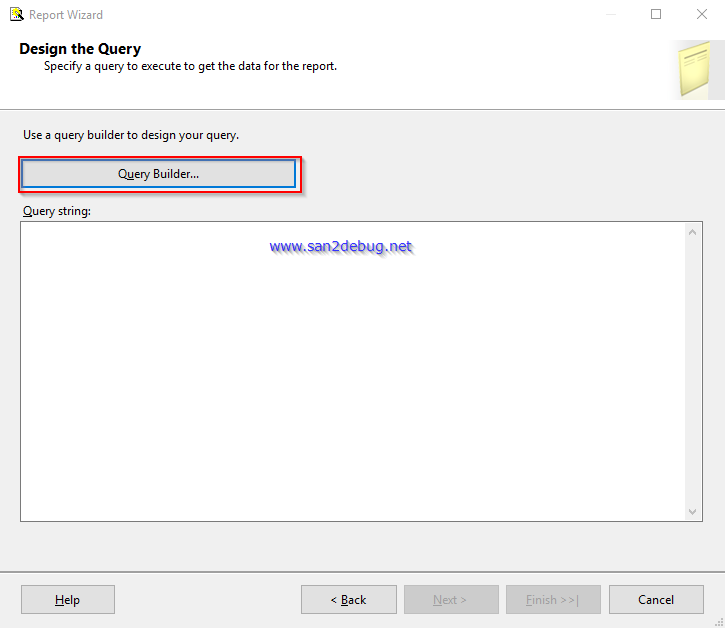Screen dimensions: 725x628
Task: Open Help for the Report Wizard
Action: point(68,600)
